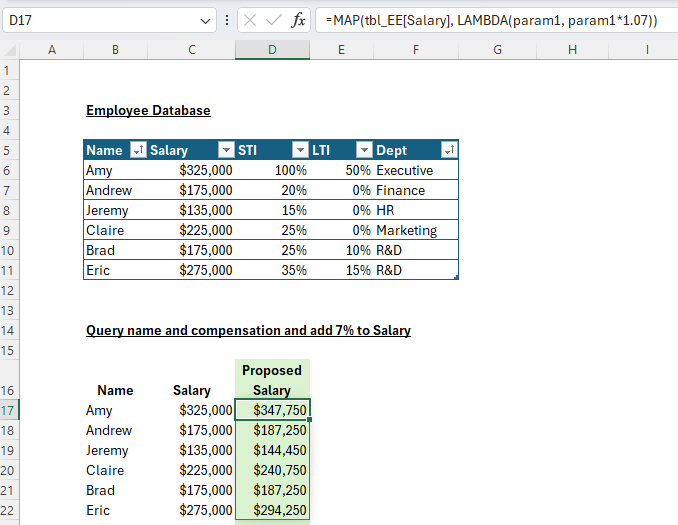Confirm the entry with the checkmark icon
The image size is (678, 525).
click(x=273, y=20)
